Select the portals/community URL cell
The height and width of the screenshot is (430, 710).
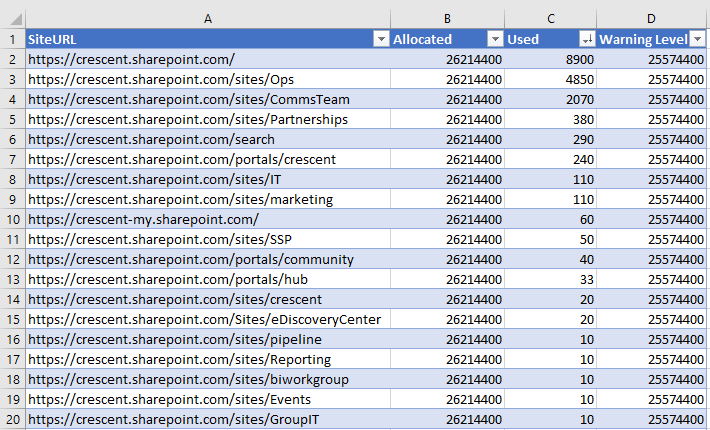(x=208, y=259)
